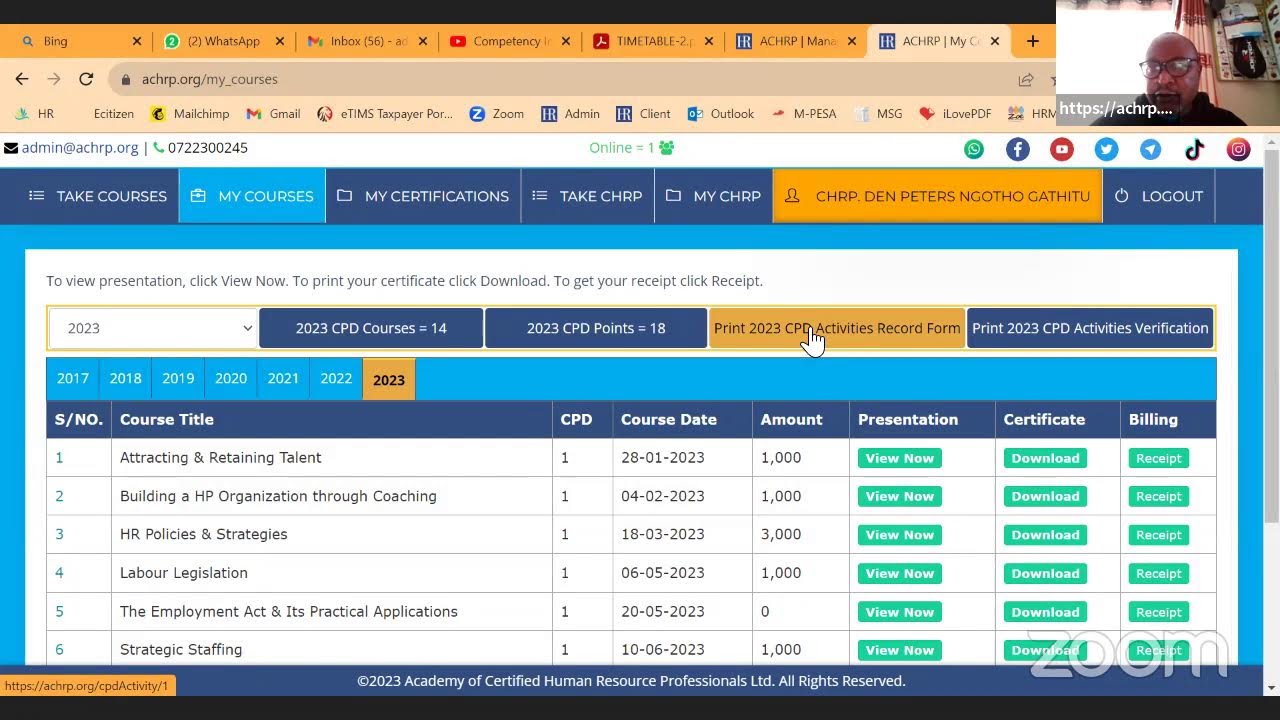Open the Facebook social icon
The image size is (1280, 720).
(x=1018, y=149)
